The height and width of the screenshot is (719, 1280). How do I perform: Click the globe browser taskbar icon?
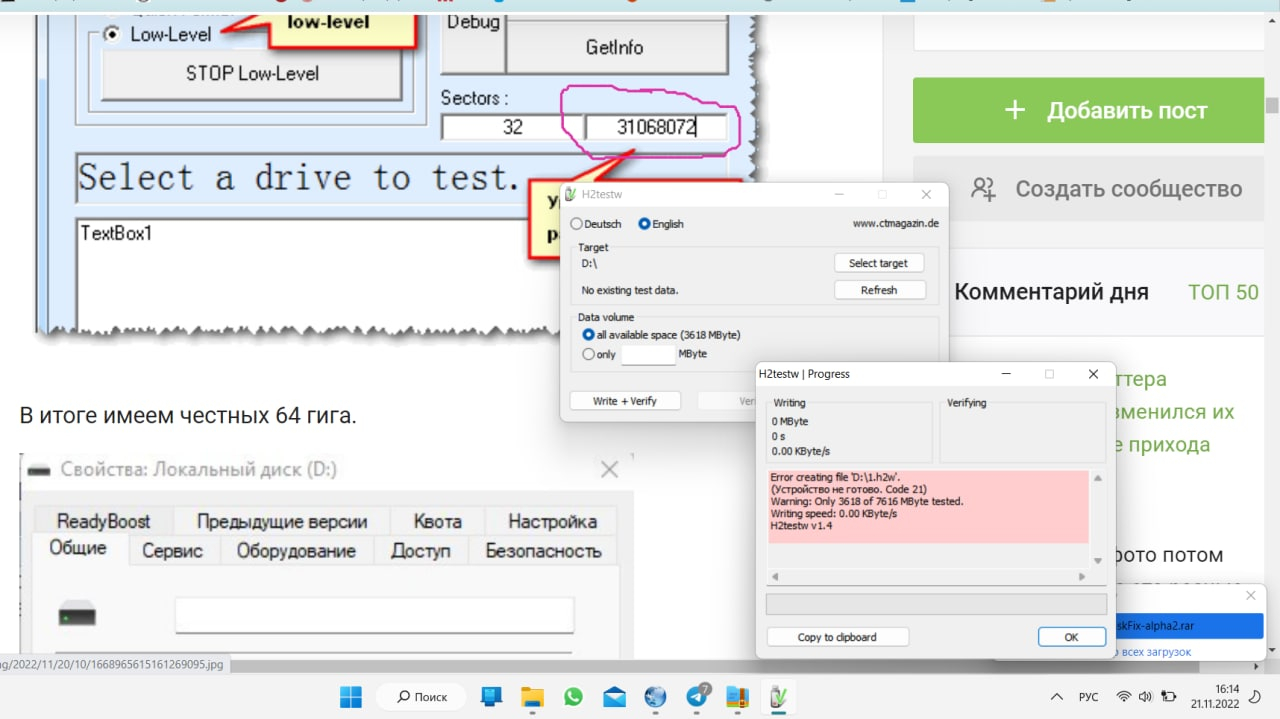coord(655,697)
